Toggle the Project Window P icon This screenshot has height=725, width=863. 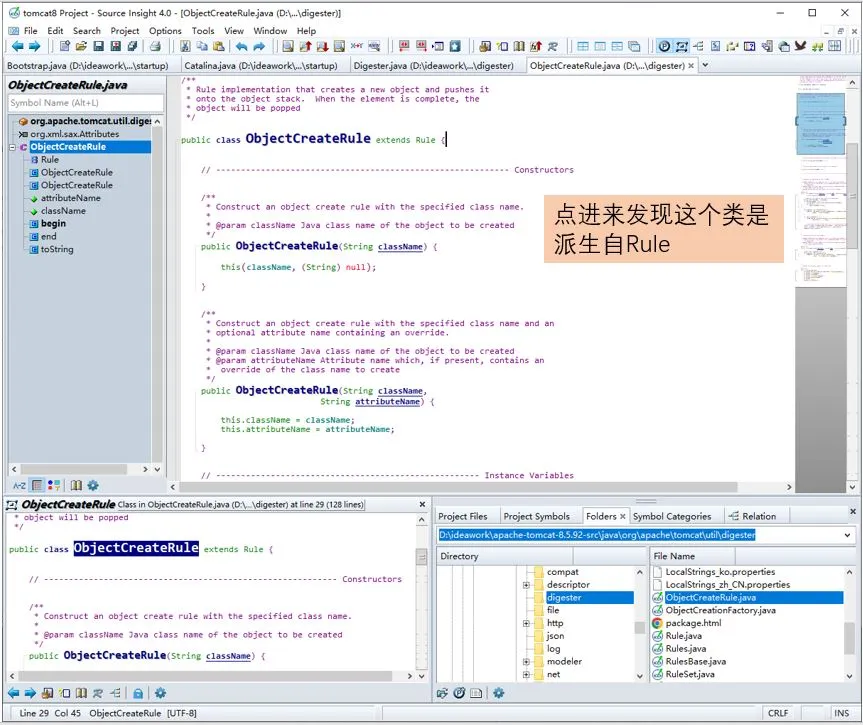pyautogui.click(x=664, y=47)
